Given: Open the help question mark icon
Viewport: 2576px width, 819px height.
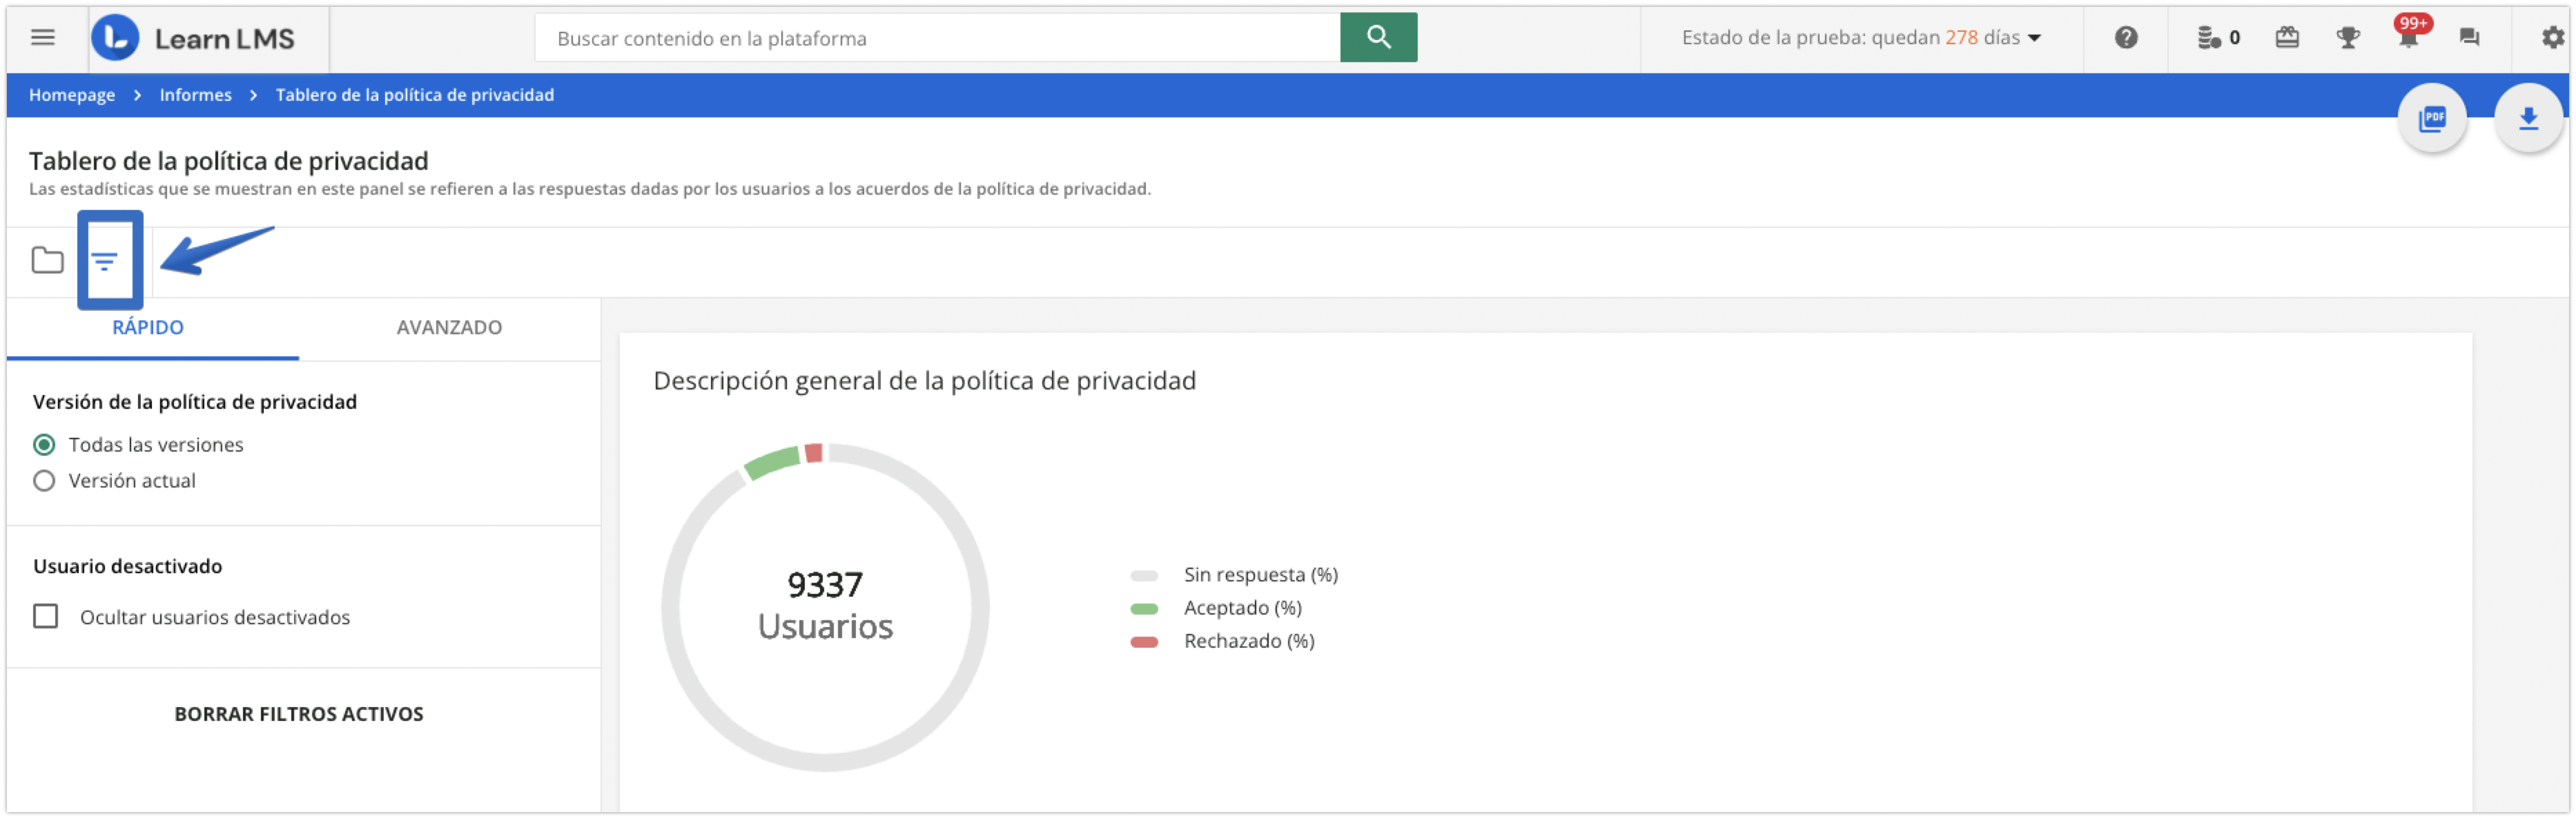Looking at the screenshot, I should click(2126, 38).
